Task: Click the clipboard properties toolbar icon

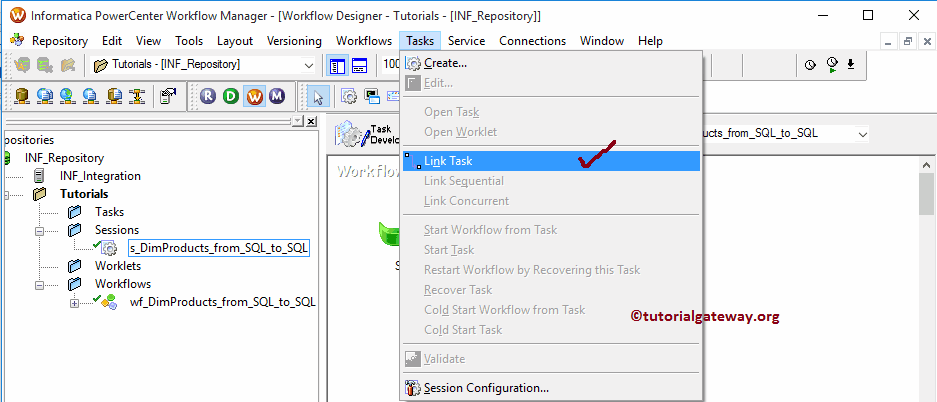Action: [x=168, y=96]
